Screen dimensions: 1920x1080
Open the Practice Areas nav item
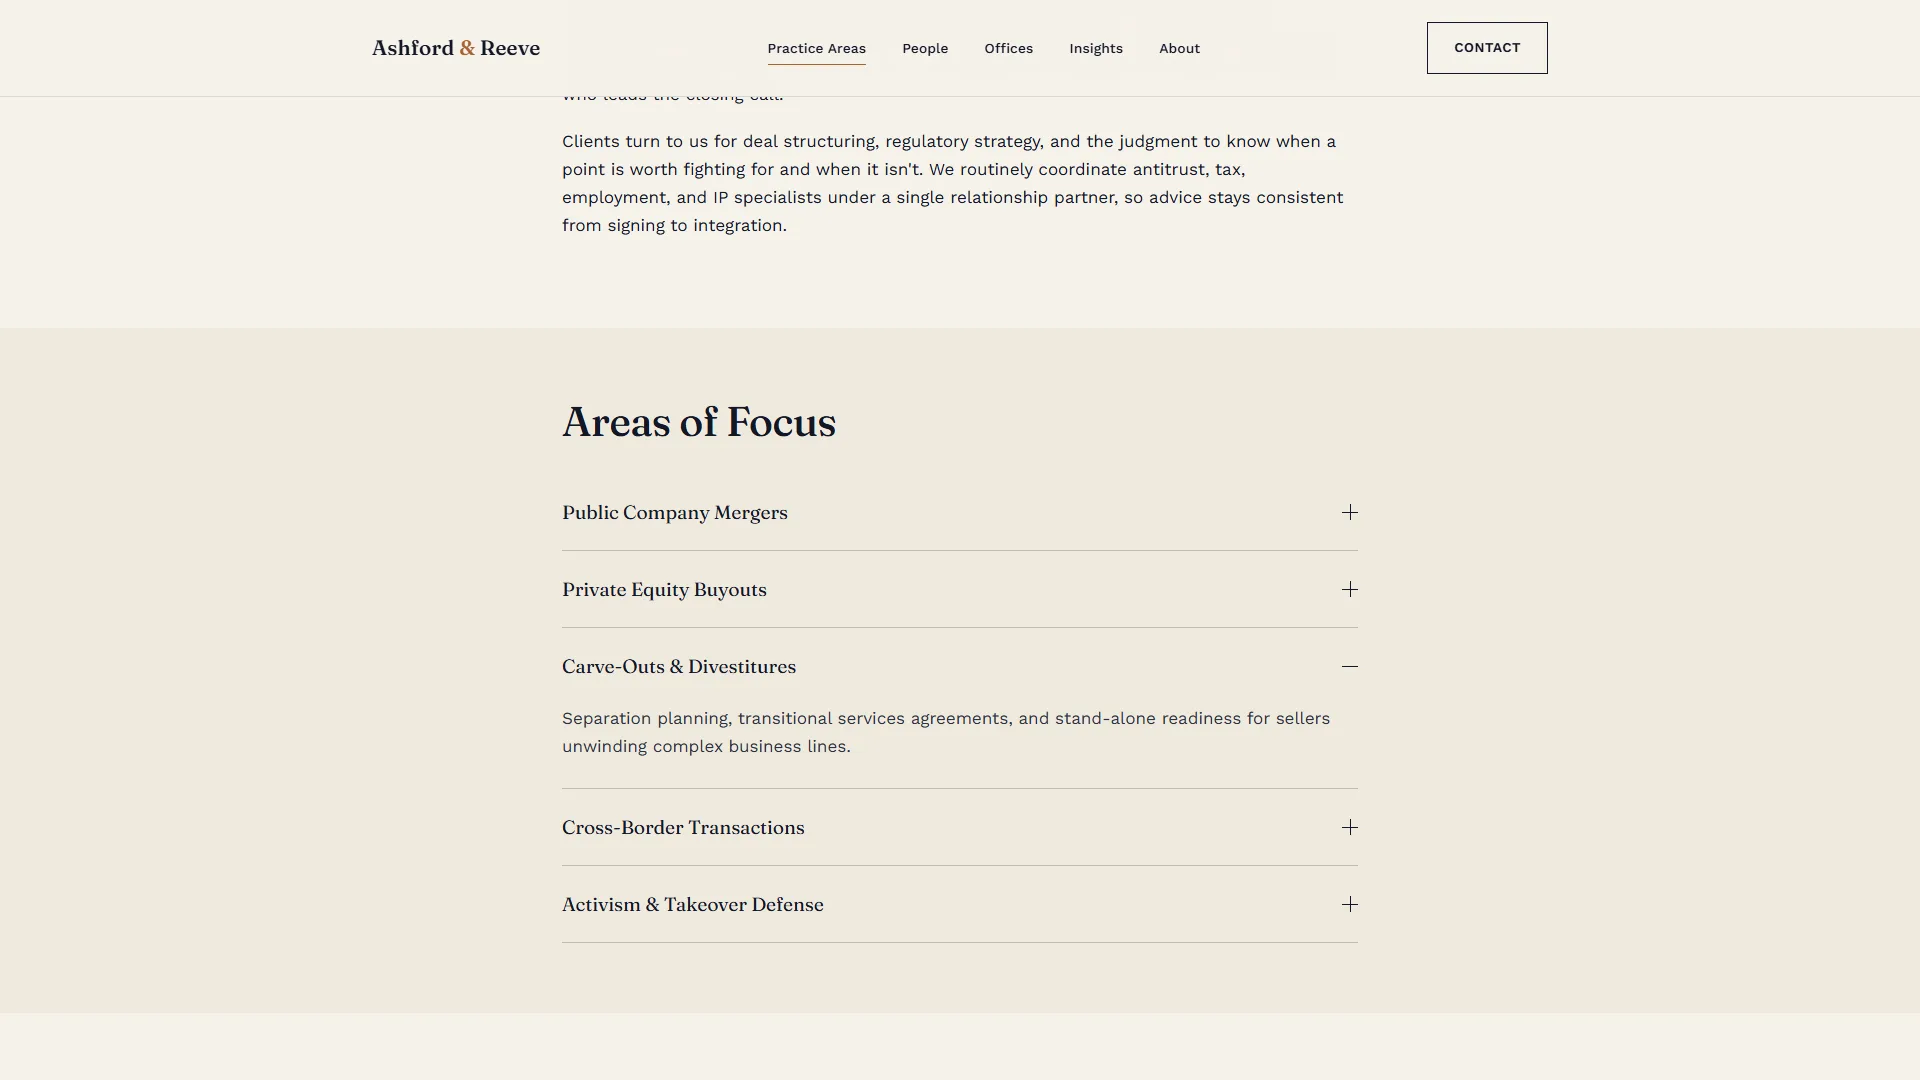(816, 48)
